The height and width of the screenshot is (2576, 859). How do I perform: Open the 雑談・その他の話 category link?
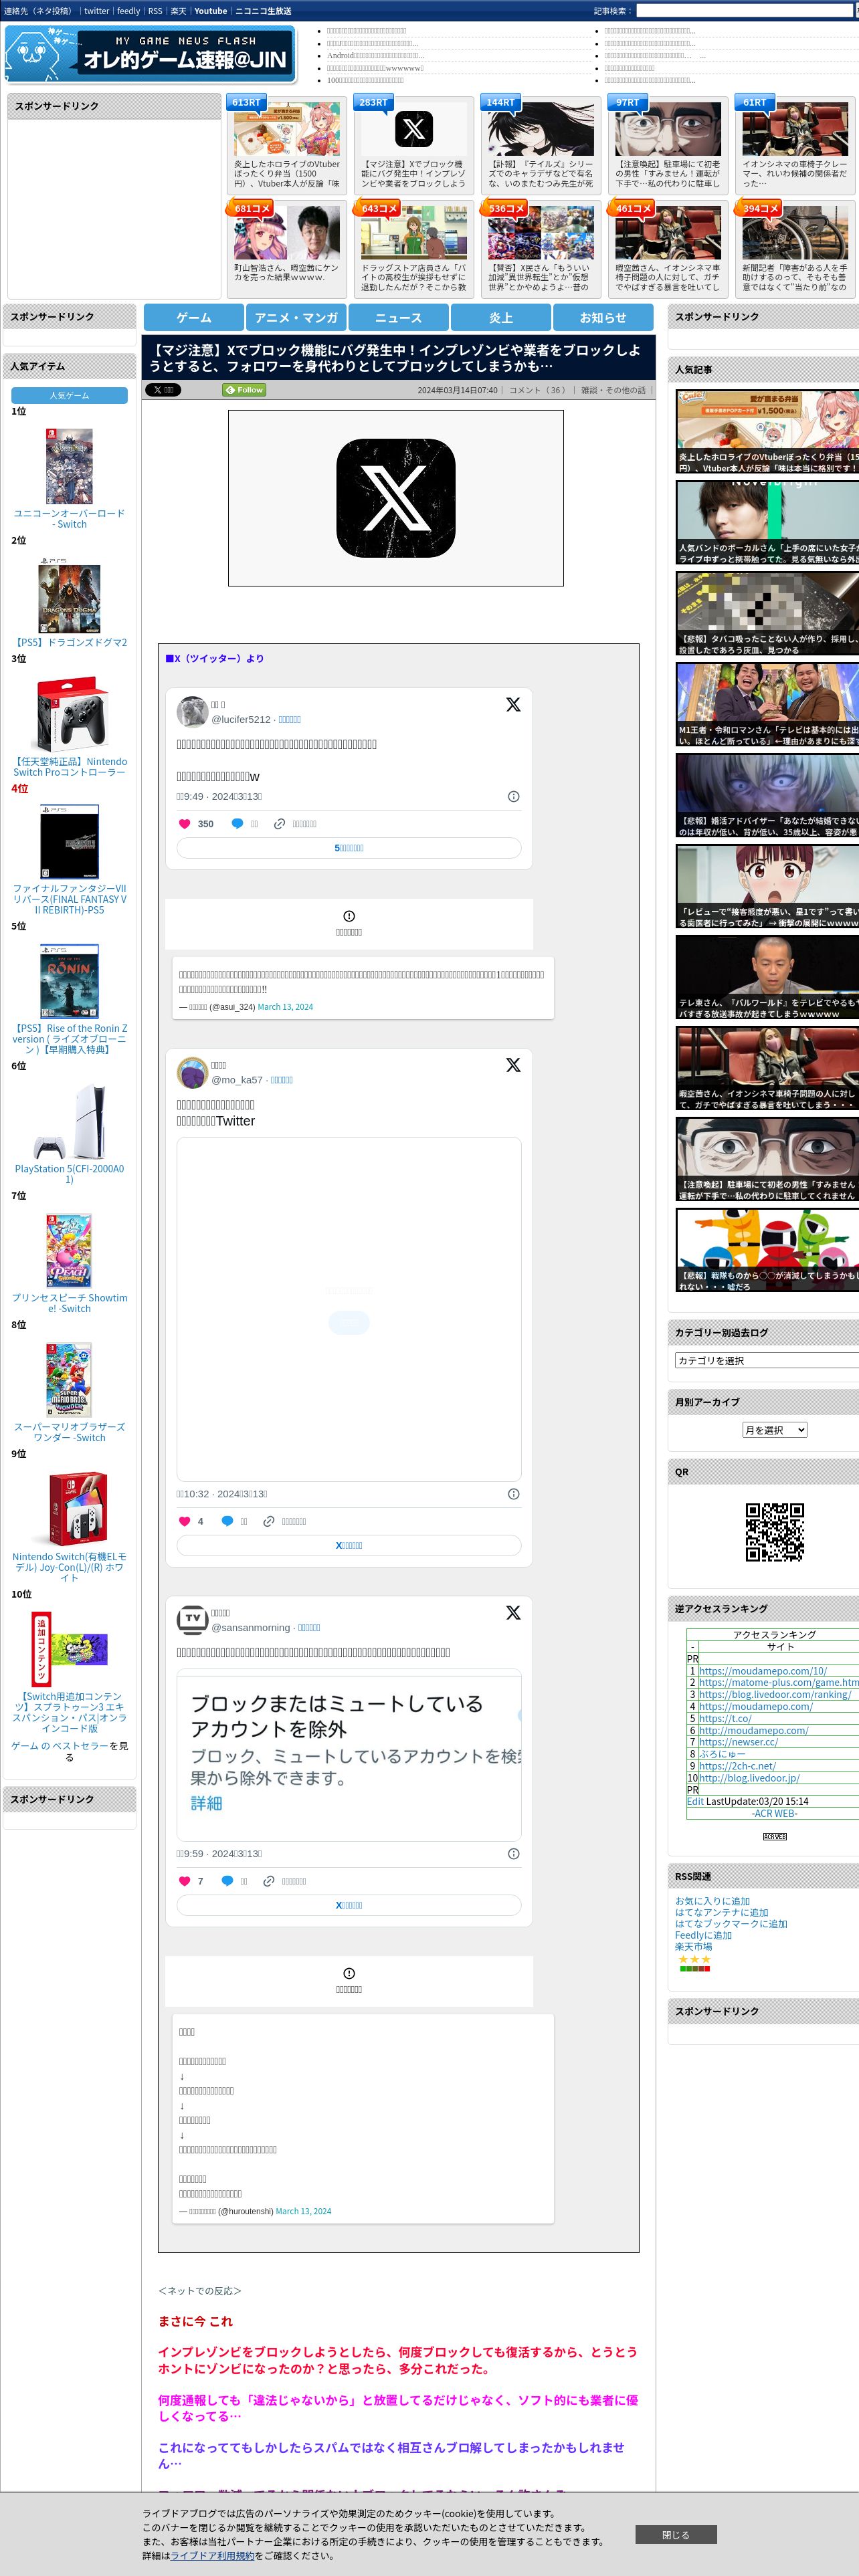click(614, 391)
